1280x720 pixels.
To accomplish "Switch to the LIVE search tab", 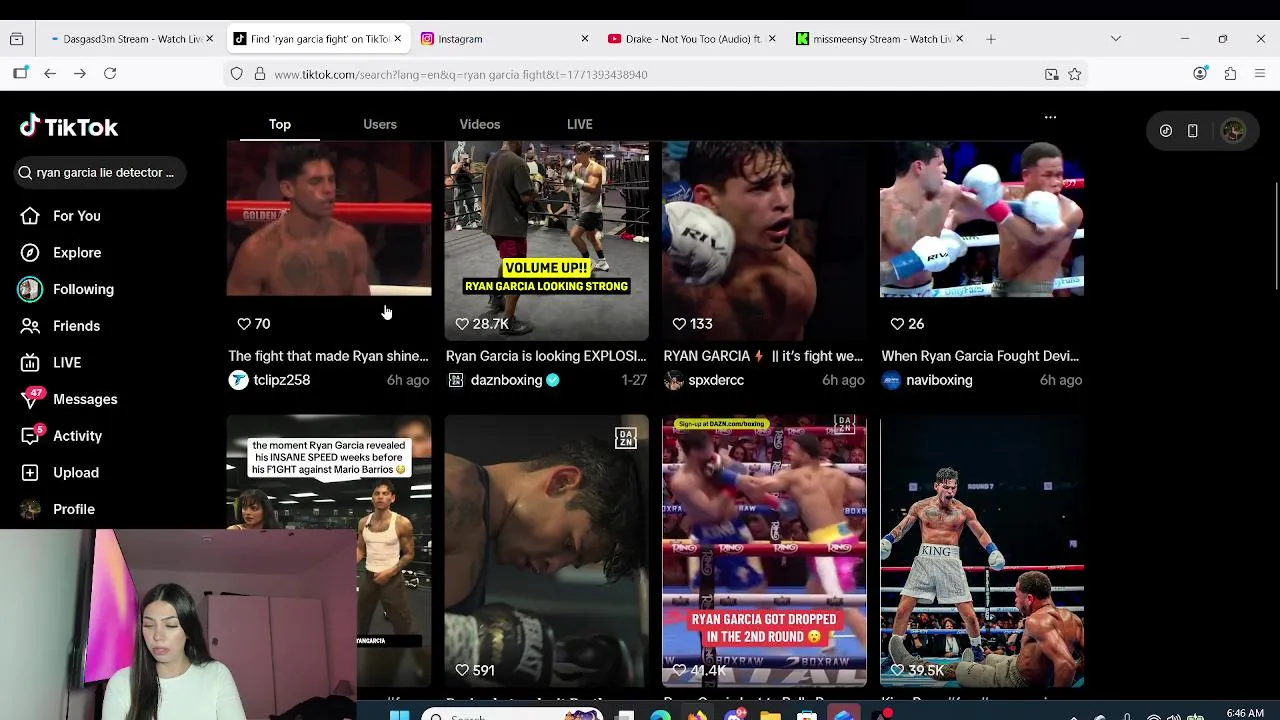I will click(x=580, y=124).
